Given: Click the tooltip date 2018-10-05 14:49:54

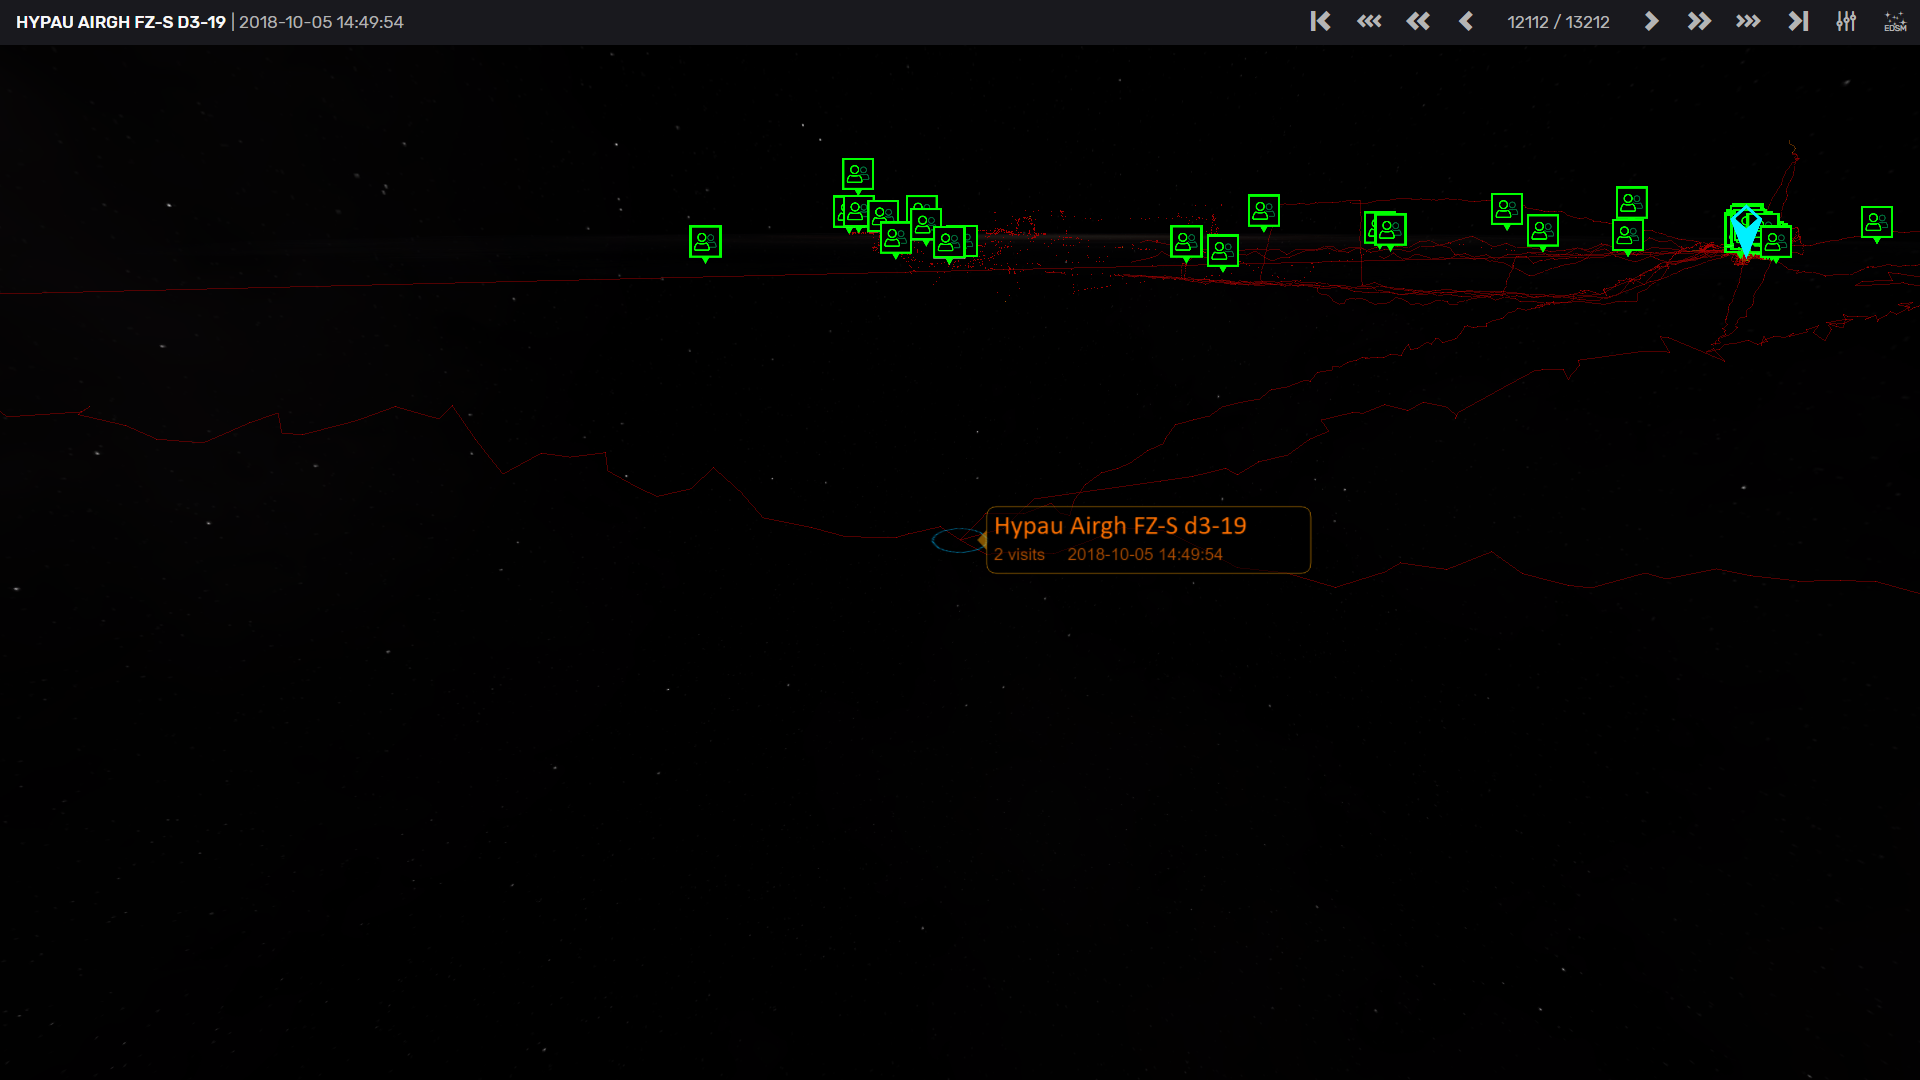Looking at the screenshot, I should coord(1145,554).
